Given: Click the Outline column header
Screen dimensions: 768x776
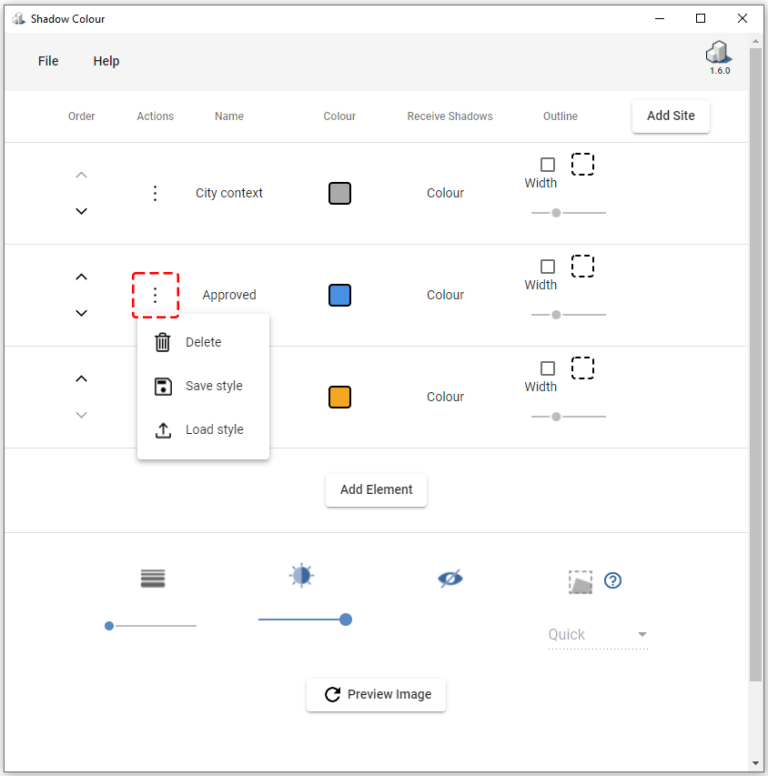Looking at the screenshot, I should (x=560, y=116).
